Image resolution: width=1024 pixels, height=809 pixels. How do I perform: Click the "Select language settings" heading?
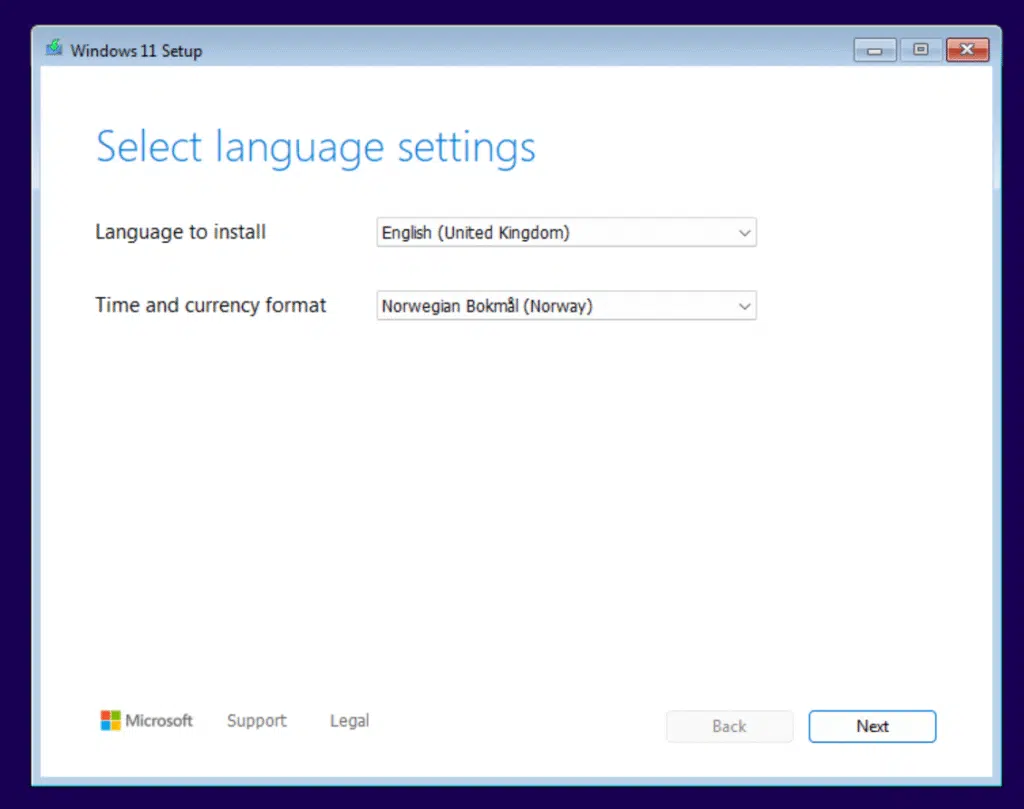(x=315, y=148)
